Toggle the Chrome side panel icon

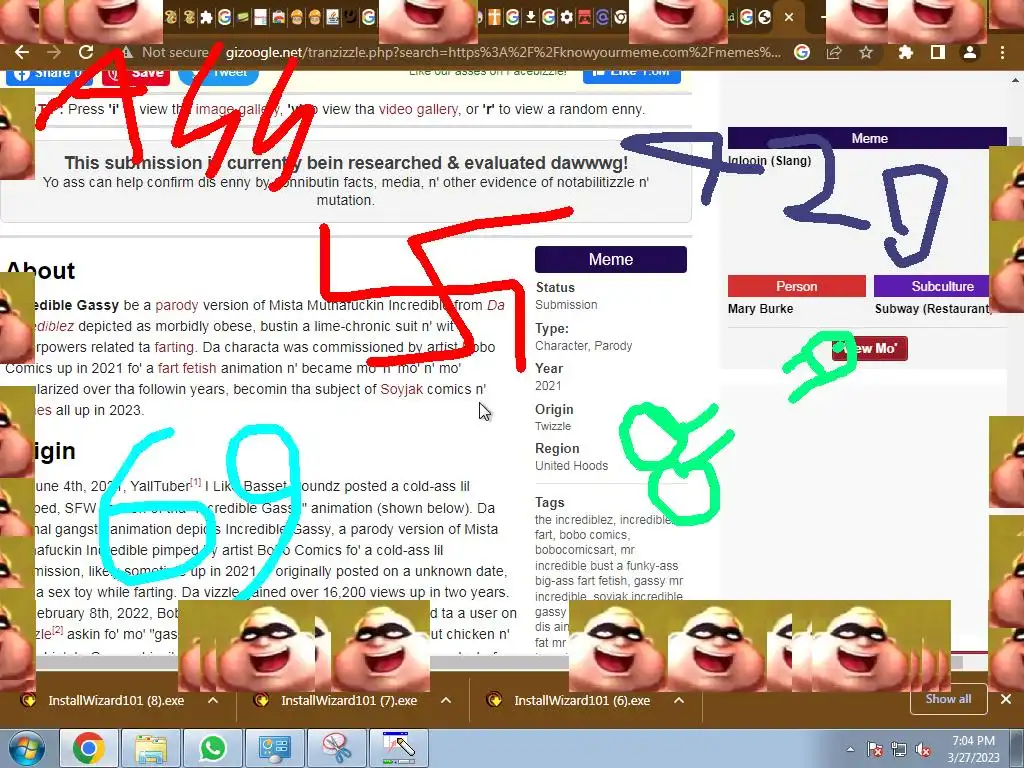pos(938,52)
